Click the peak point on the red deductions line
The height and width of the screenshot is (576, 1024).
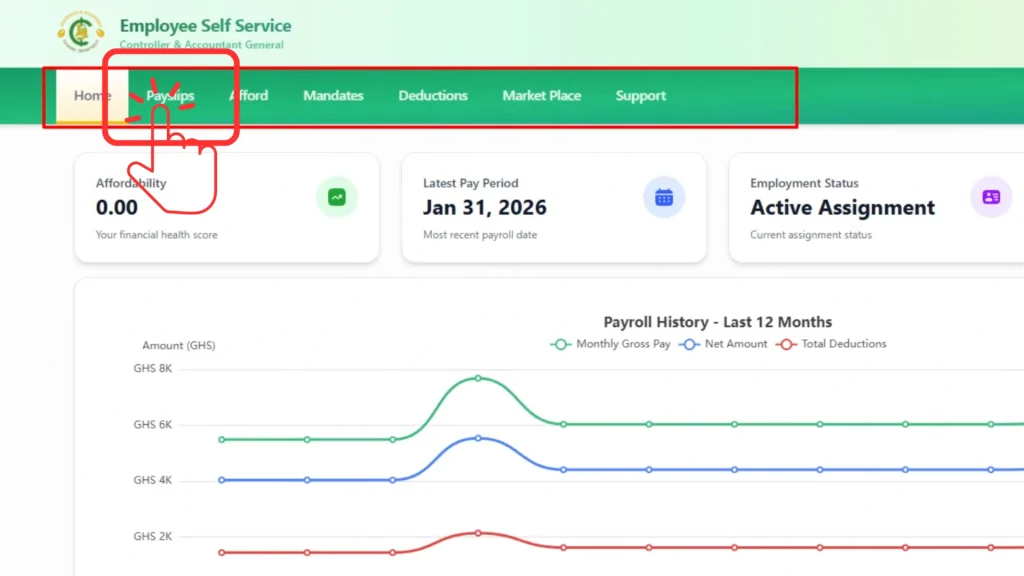[478, 533]
